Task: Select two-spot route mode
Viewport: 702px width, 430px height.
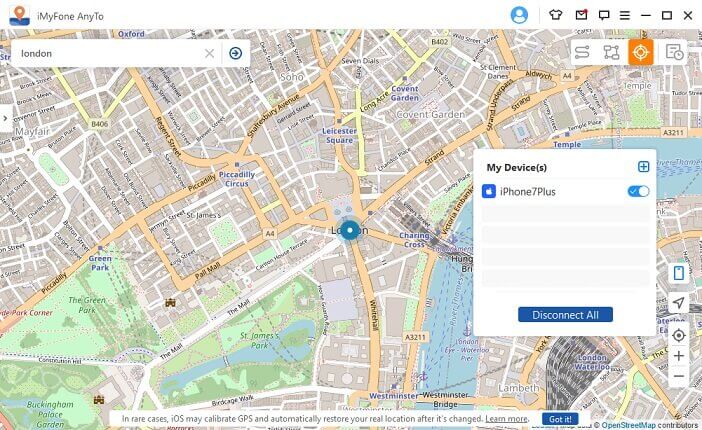Action: click(582, 52)
